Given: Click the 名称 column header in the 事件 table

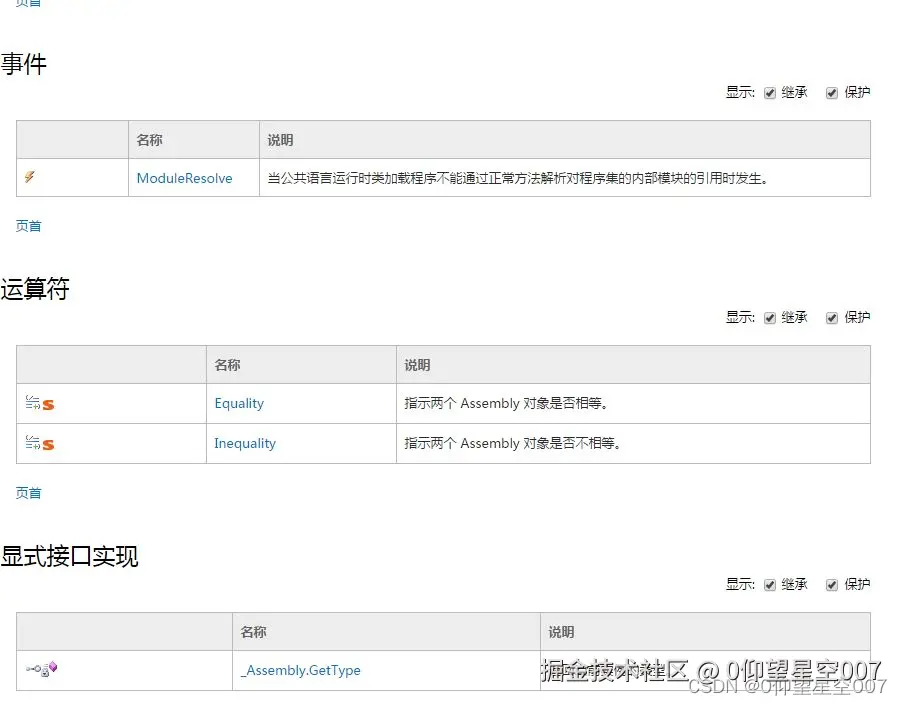Looking at the screenshot, I should click(150, 139).
